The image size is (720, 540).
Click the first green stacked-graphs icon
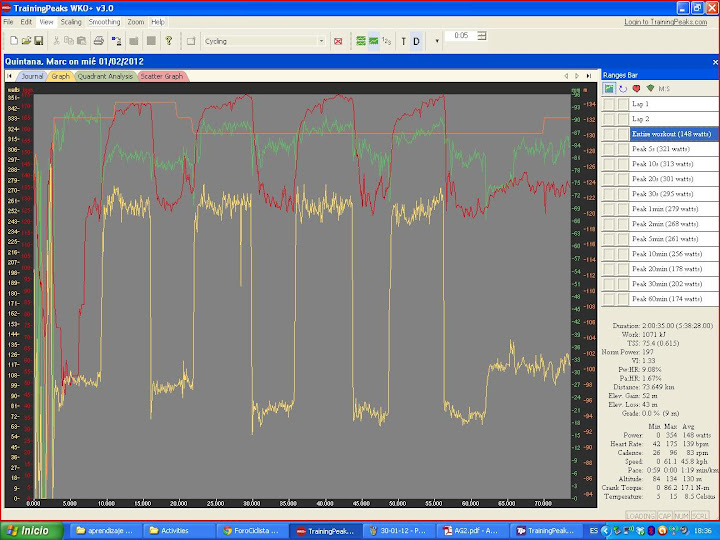[x=361, y=41]
